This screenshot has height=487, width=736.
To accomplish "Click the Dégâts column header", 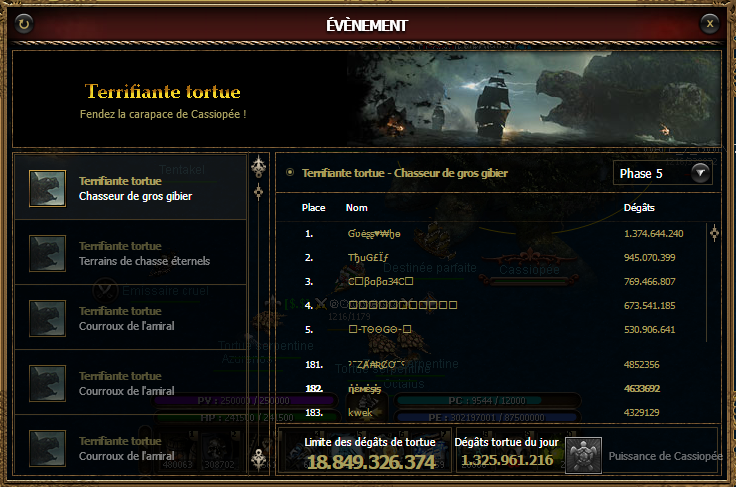I will (x=639, y=207).
